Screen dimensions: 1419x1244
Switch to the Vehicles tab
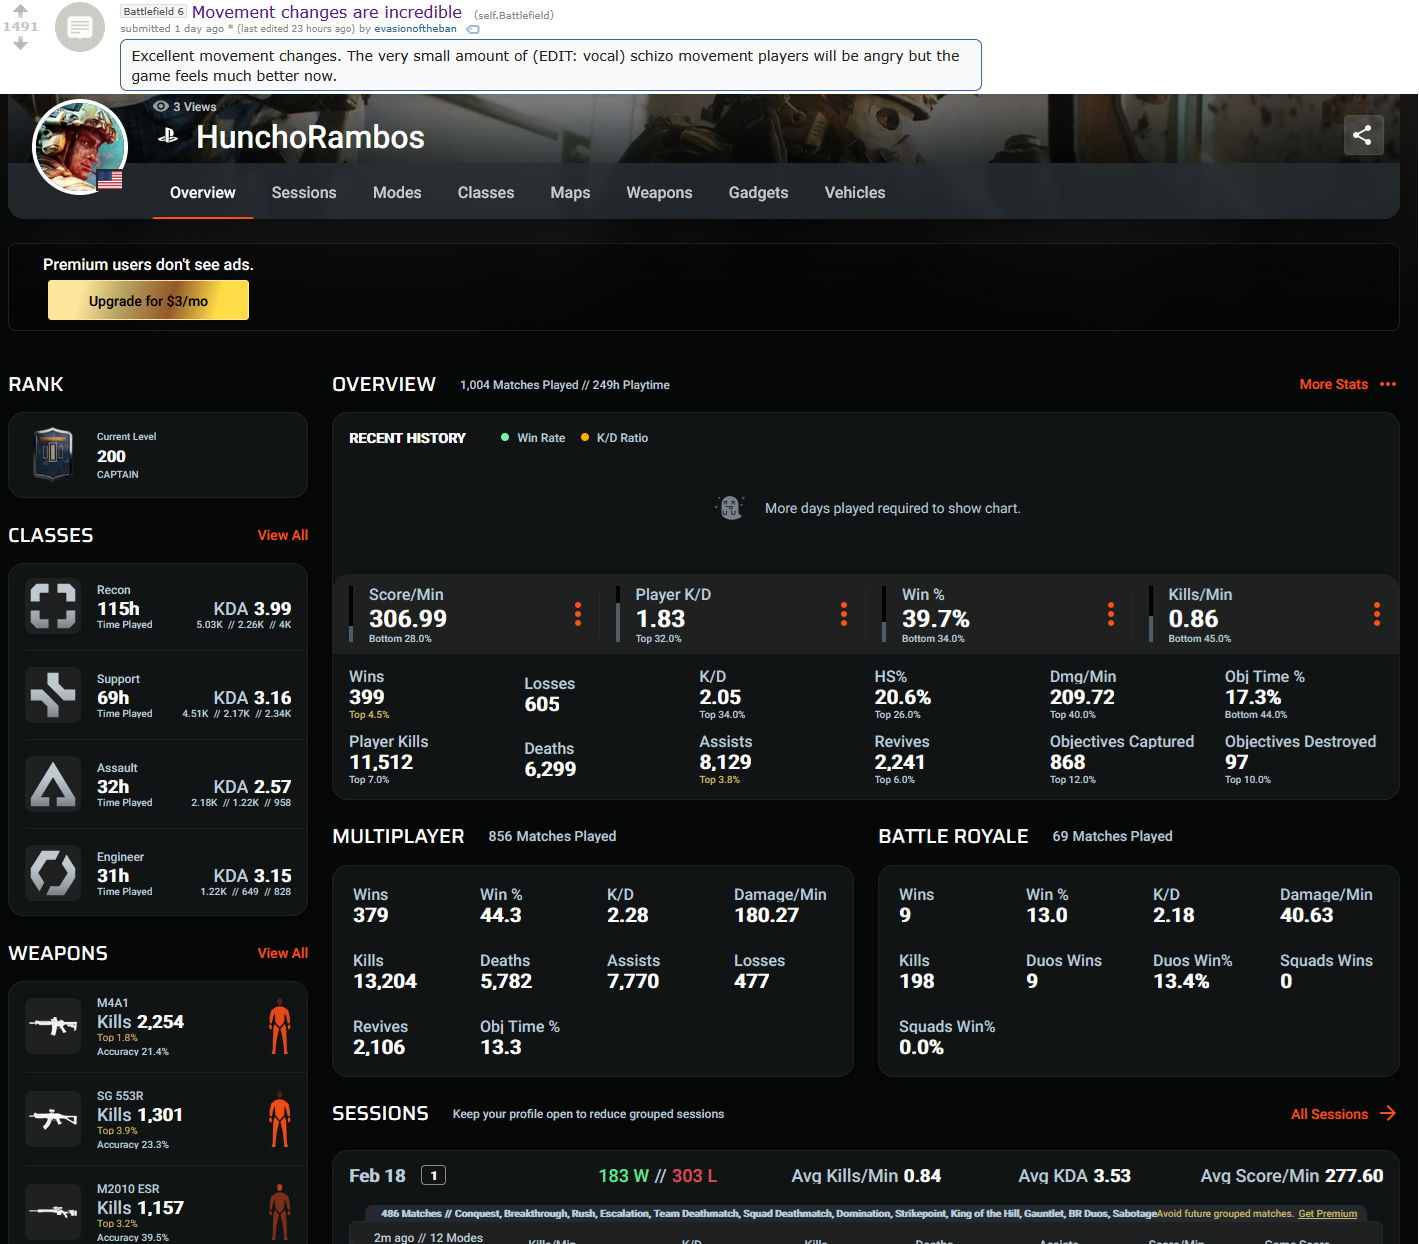pos(855,193)
